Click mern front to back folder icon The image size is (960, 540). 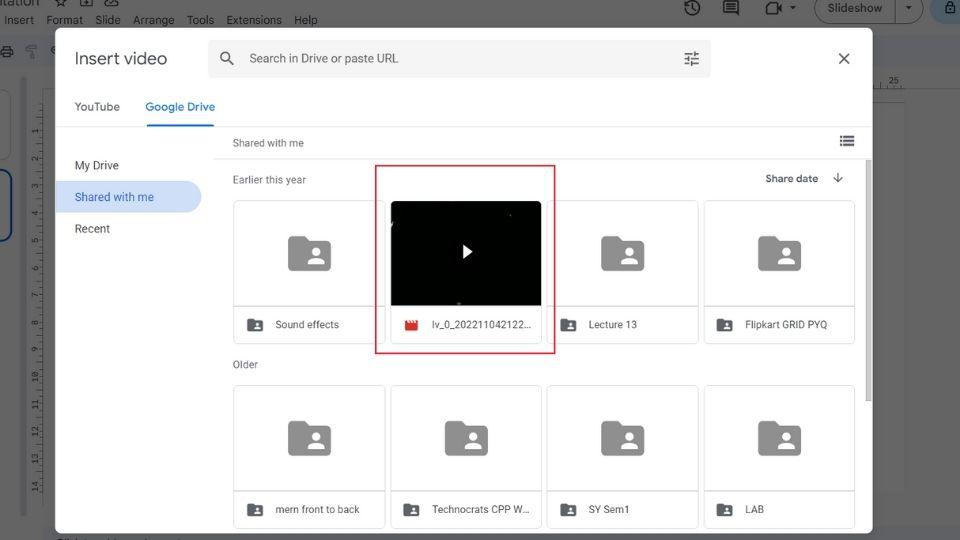pyautogui.click(x=309, y=438)
